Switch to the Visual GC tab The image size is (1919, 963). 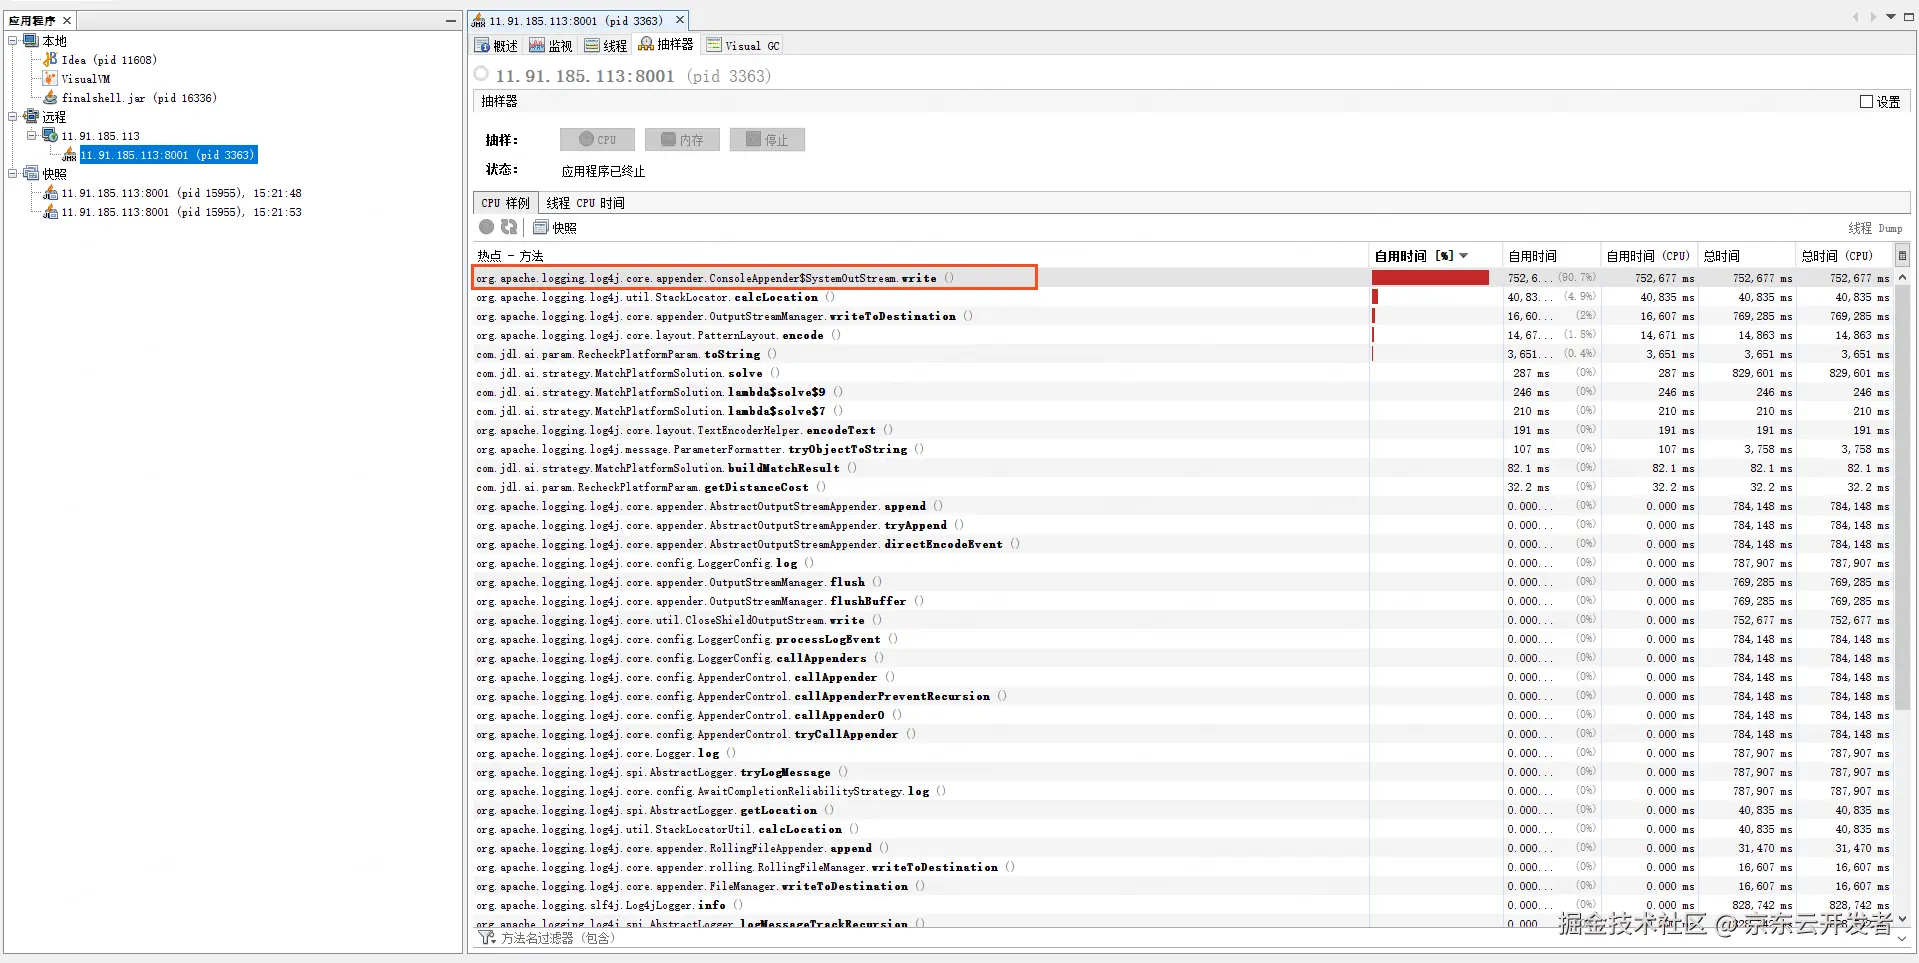[743, 45]
